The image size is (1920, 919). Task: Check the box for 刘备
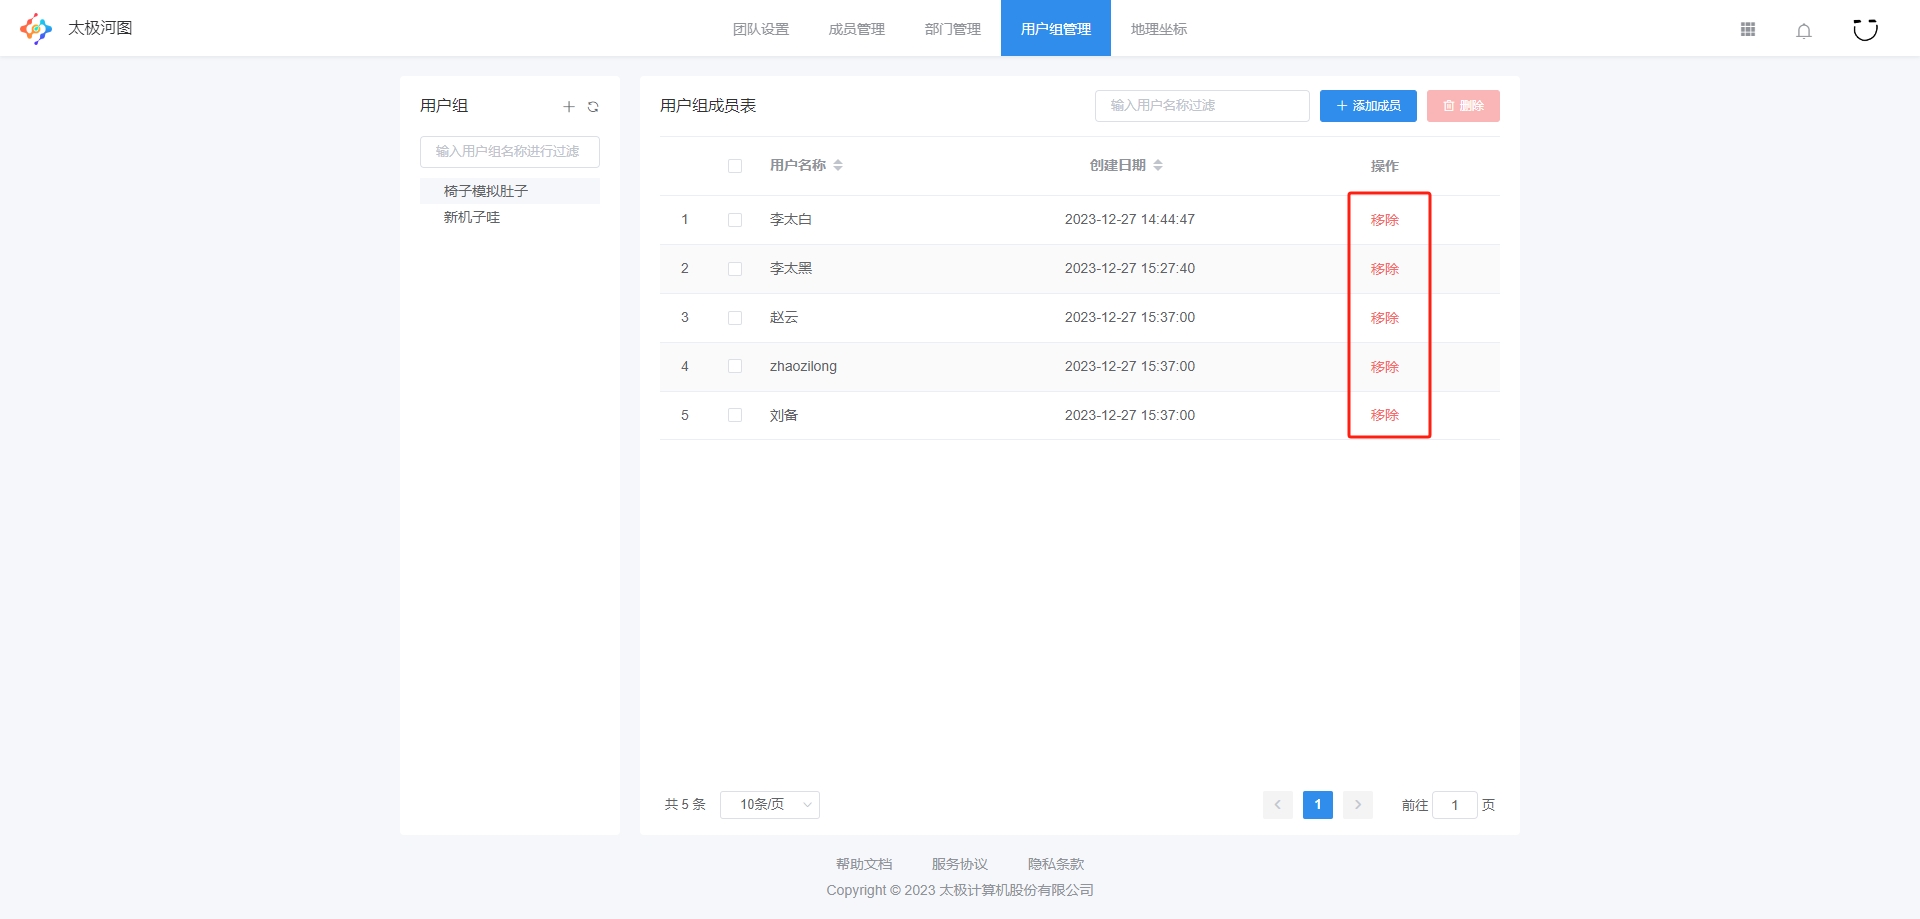[735, 415]
